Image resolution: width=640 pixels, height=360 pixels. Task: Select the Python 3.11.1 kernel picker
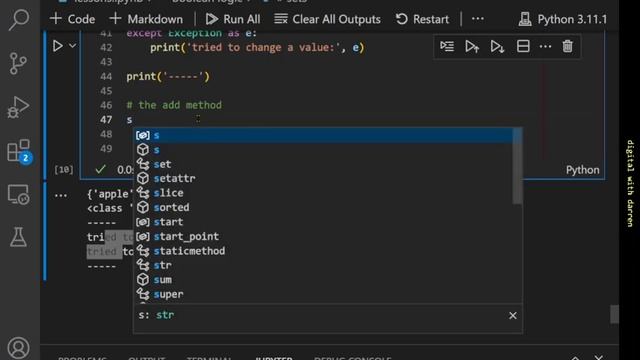[x=562, y=19]
